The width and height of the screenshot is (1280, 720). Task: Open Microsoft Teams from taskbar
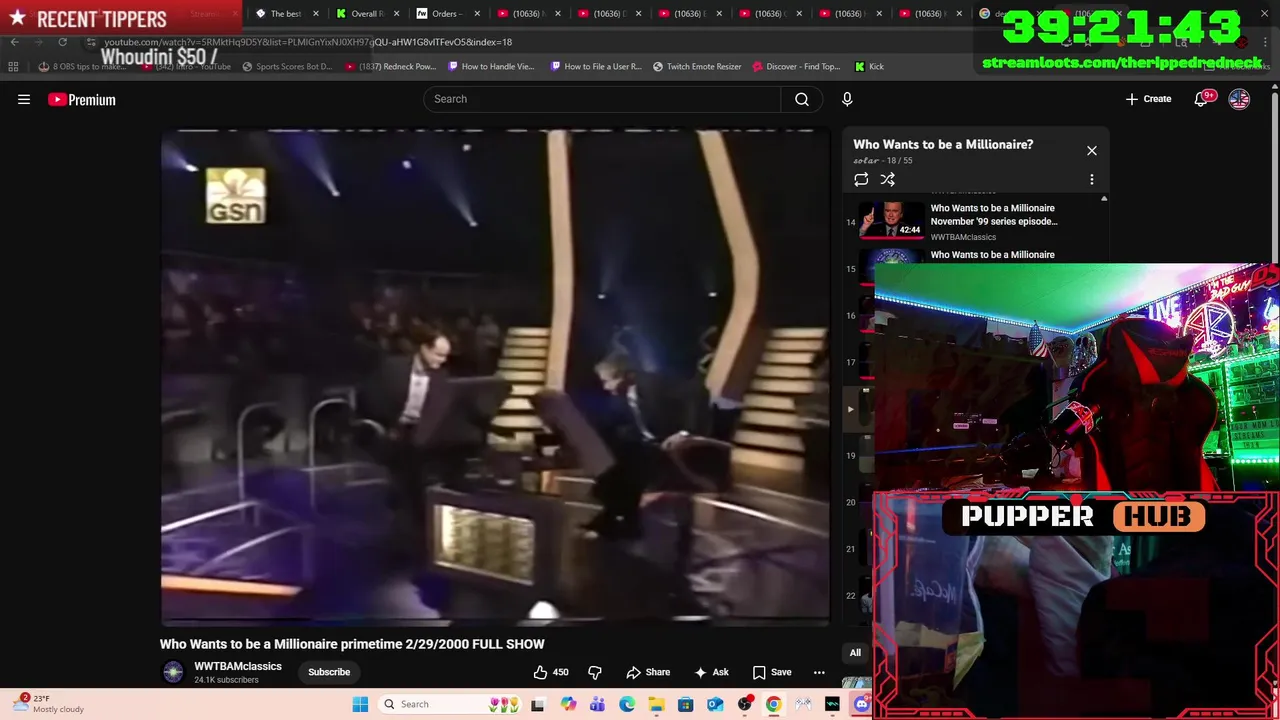pos(597,704)
